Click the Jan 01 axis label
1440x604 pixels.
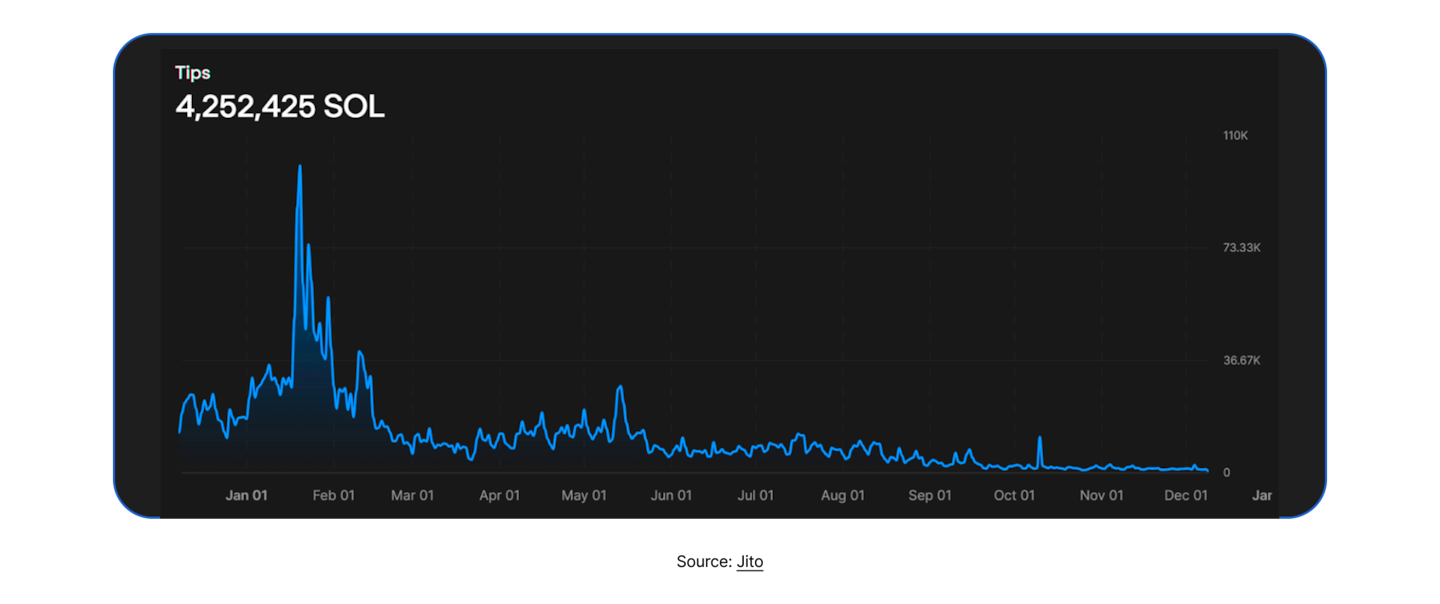(246, 495)
